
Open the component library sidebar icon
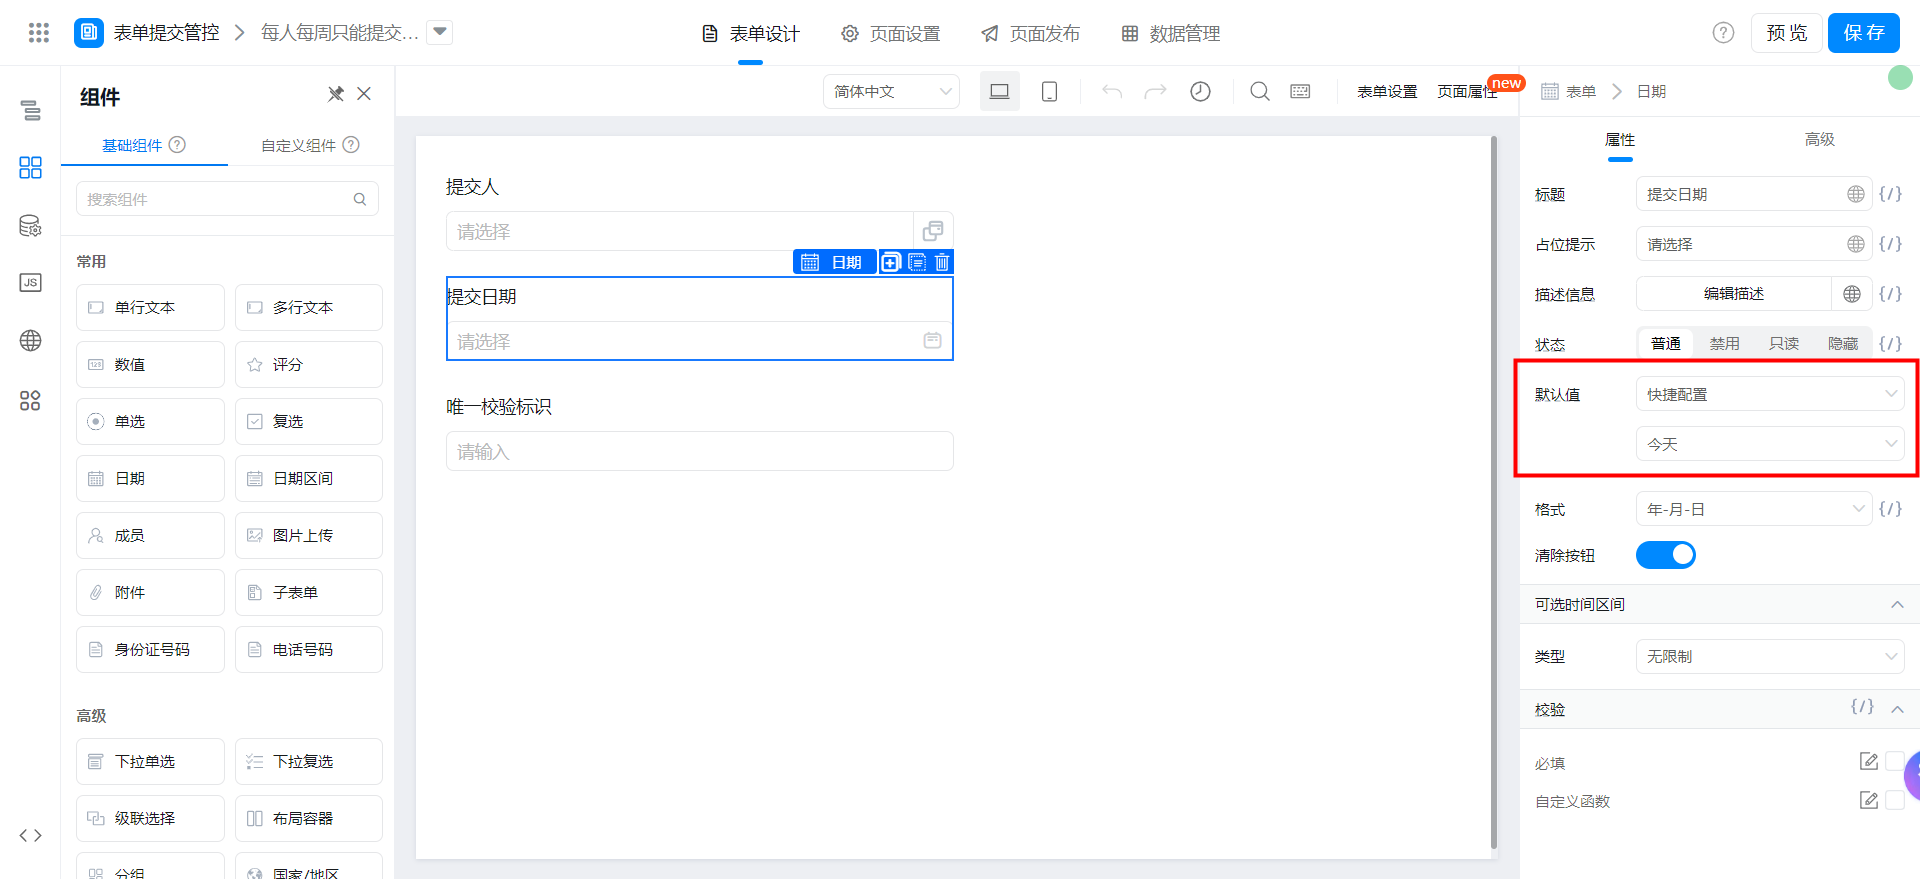pos(31,167)
